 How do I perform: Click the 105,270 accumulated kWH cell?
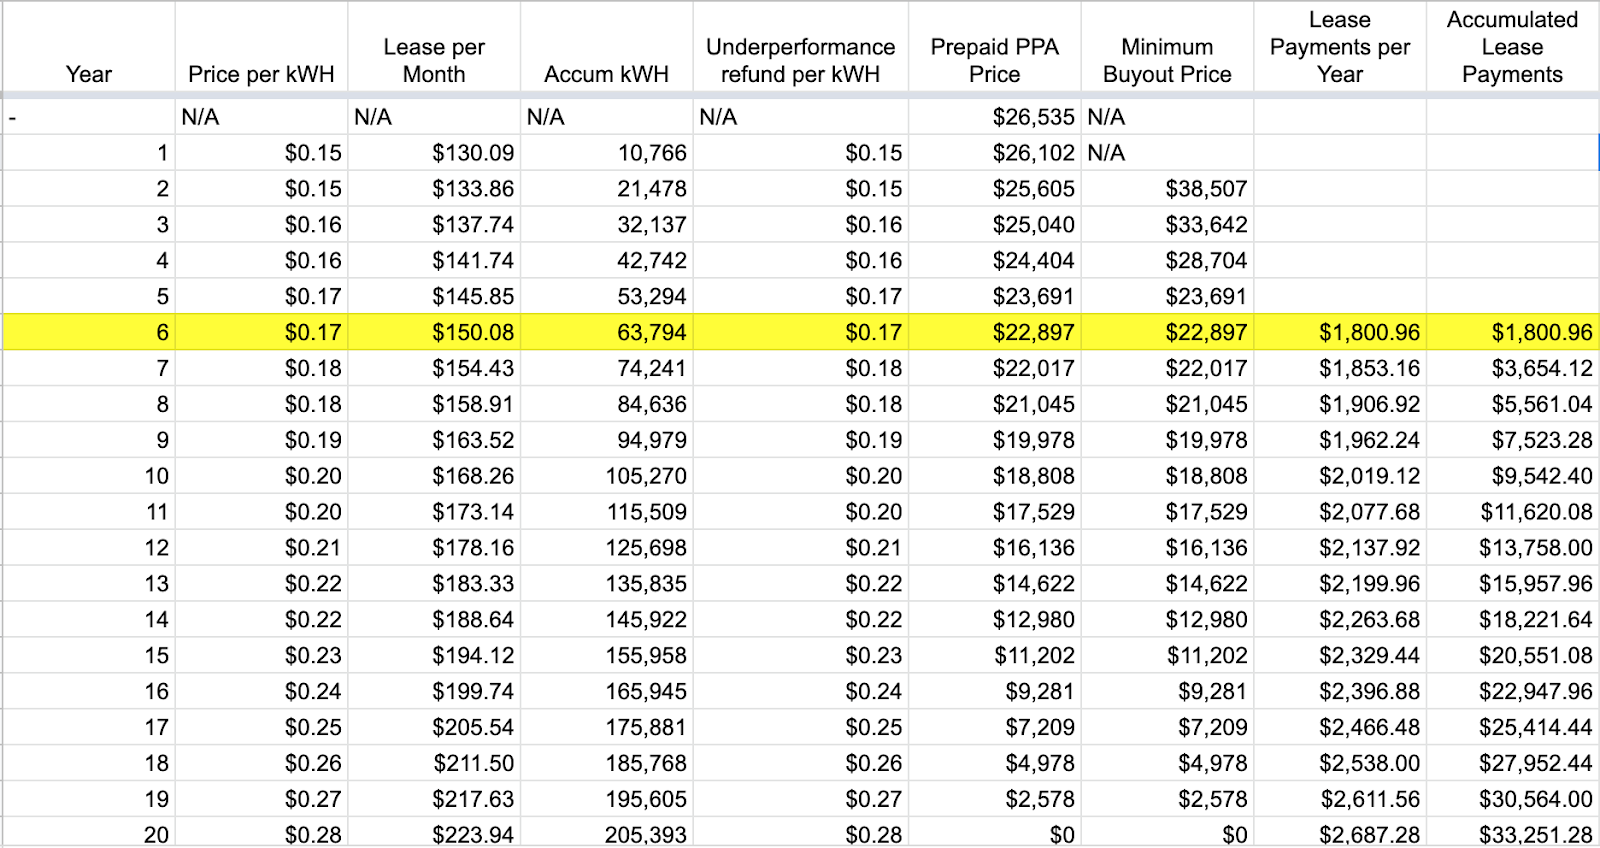[606, 476]
